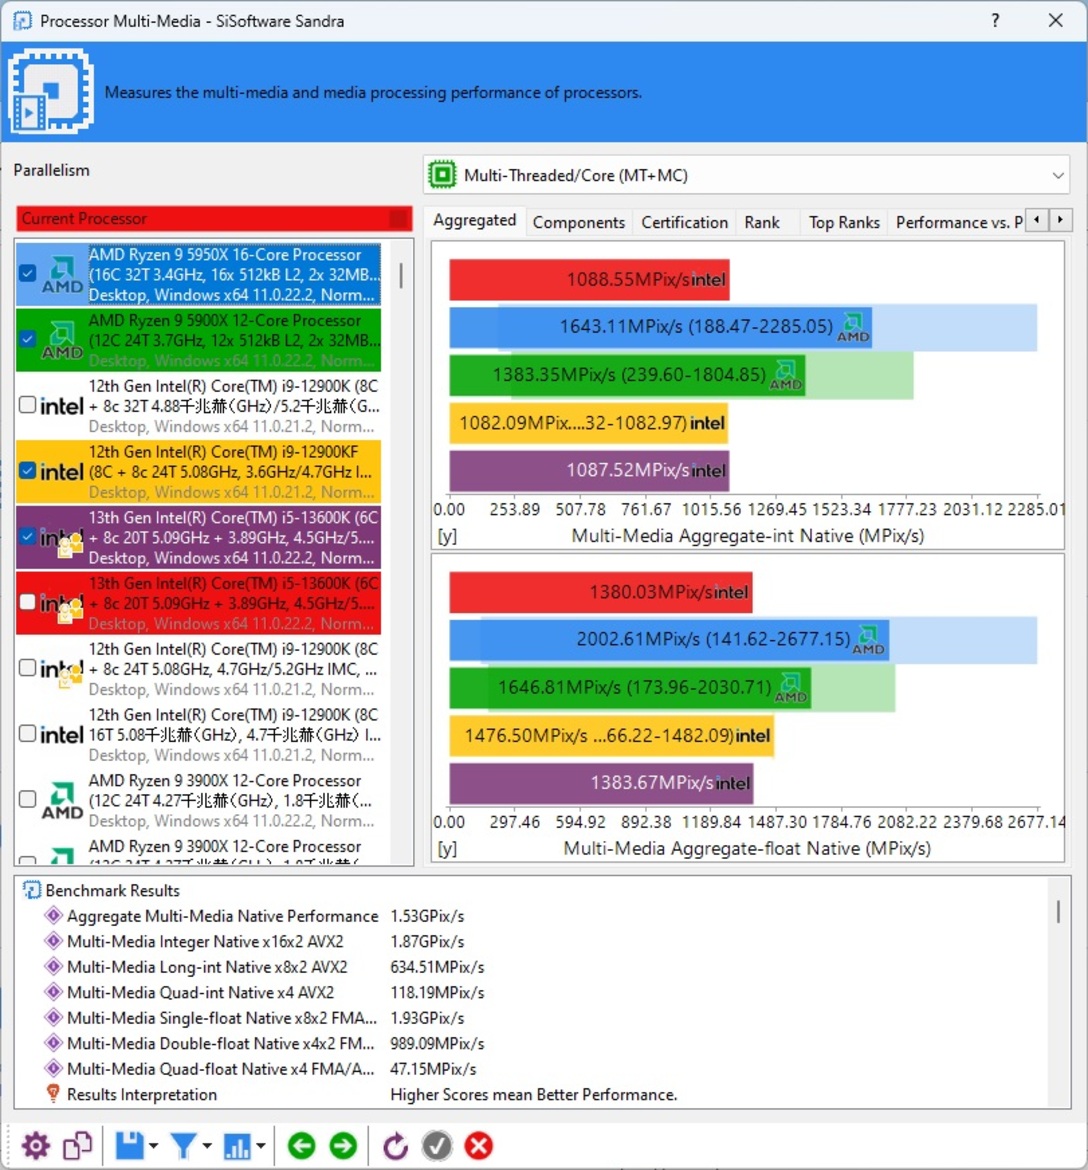
Task: Click the yellow 1476.50MPix/s chart bar
Action: point(611,736)
